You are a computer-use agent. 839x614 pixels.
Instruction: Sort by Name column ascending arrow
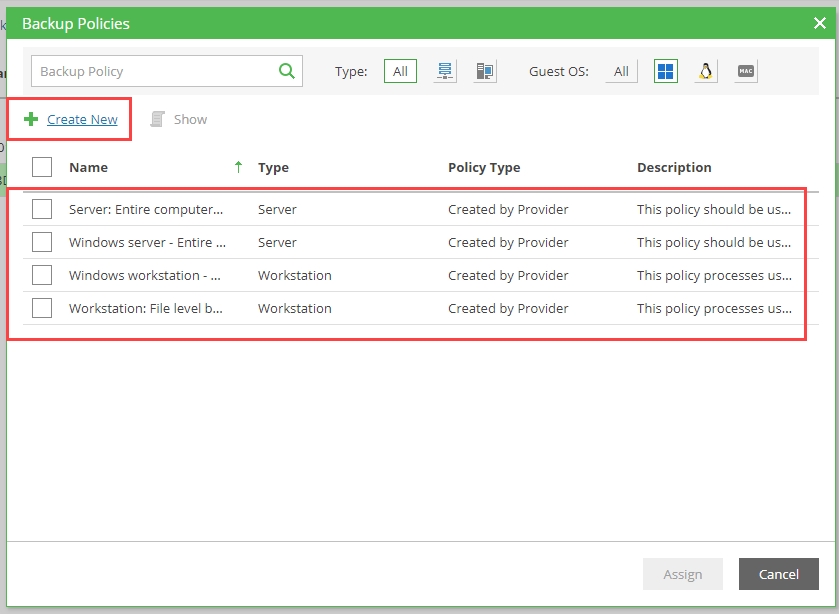tap(238, 167)
